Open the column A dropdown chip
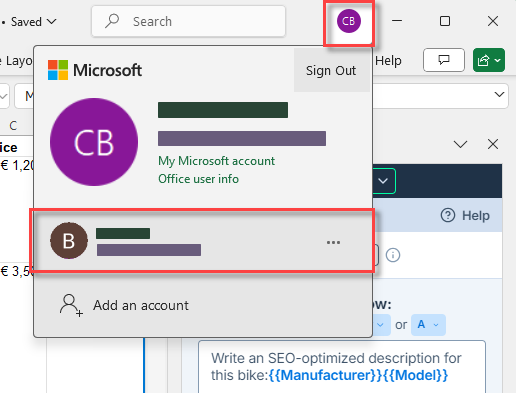Screen dimensions: 516x393 click(428, 325)
